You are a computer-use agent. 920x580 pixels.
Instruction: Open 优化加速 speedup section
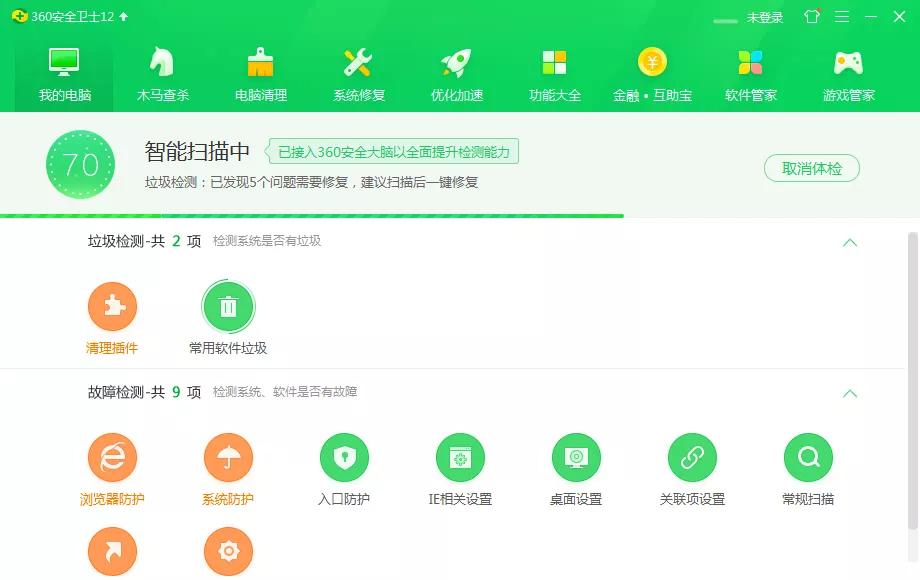(x=457, y=68)
